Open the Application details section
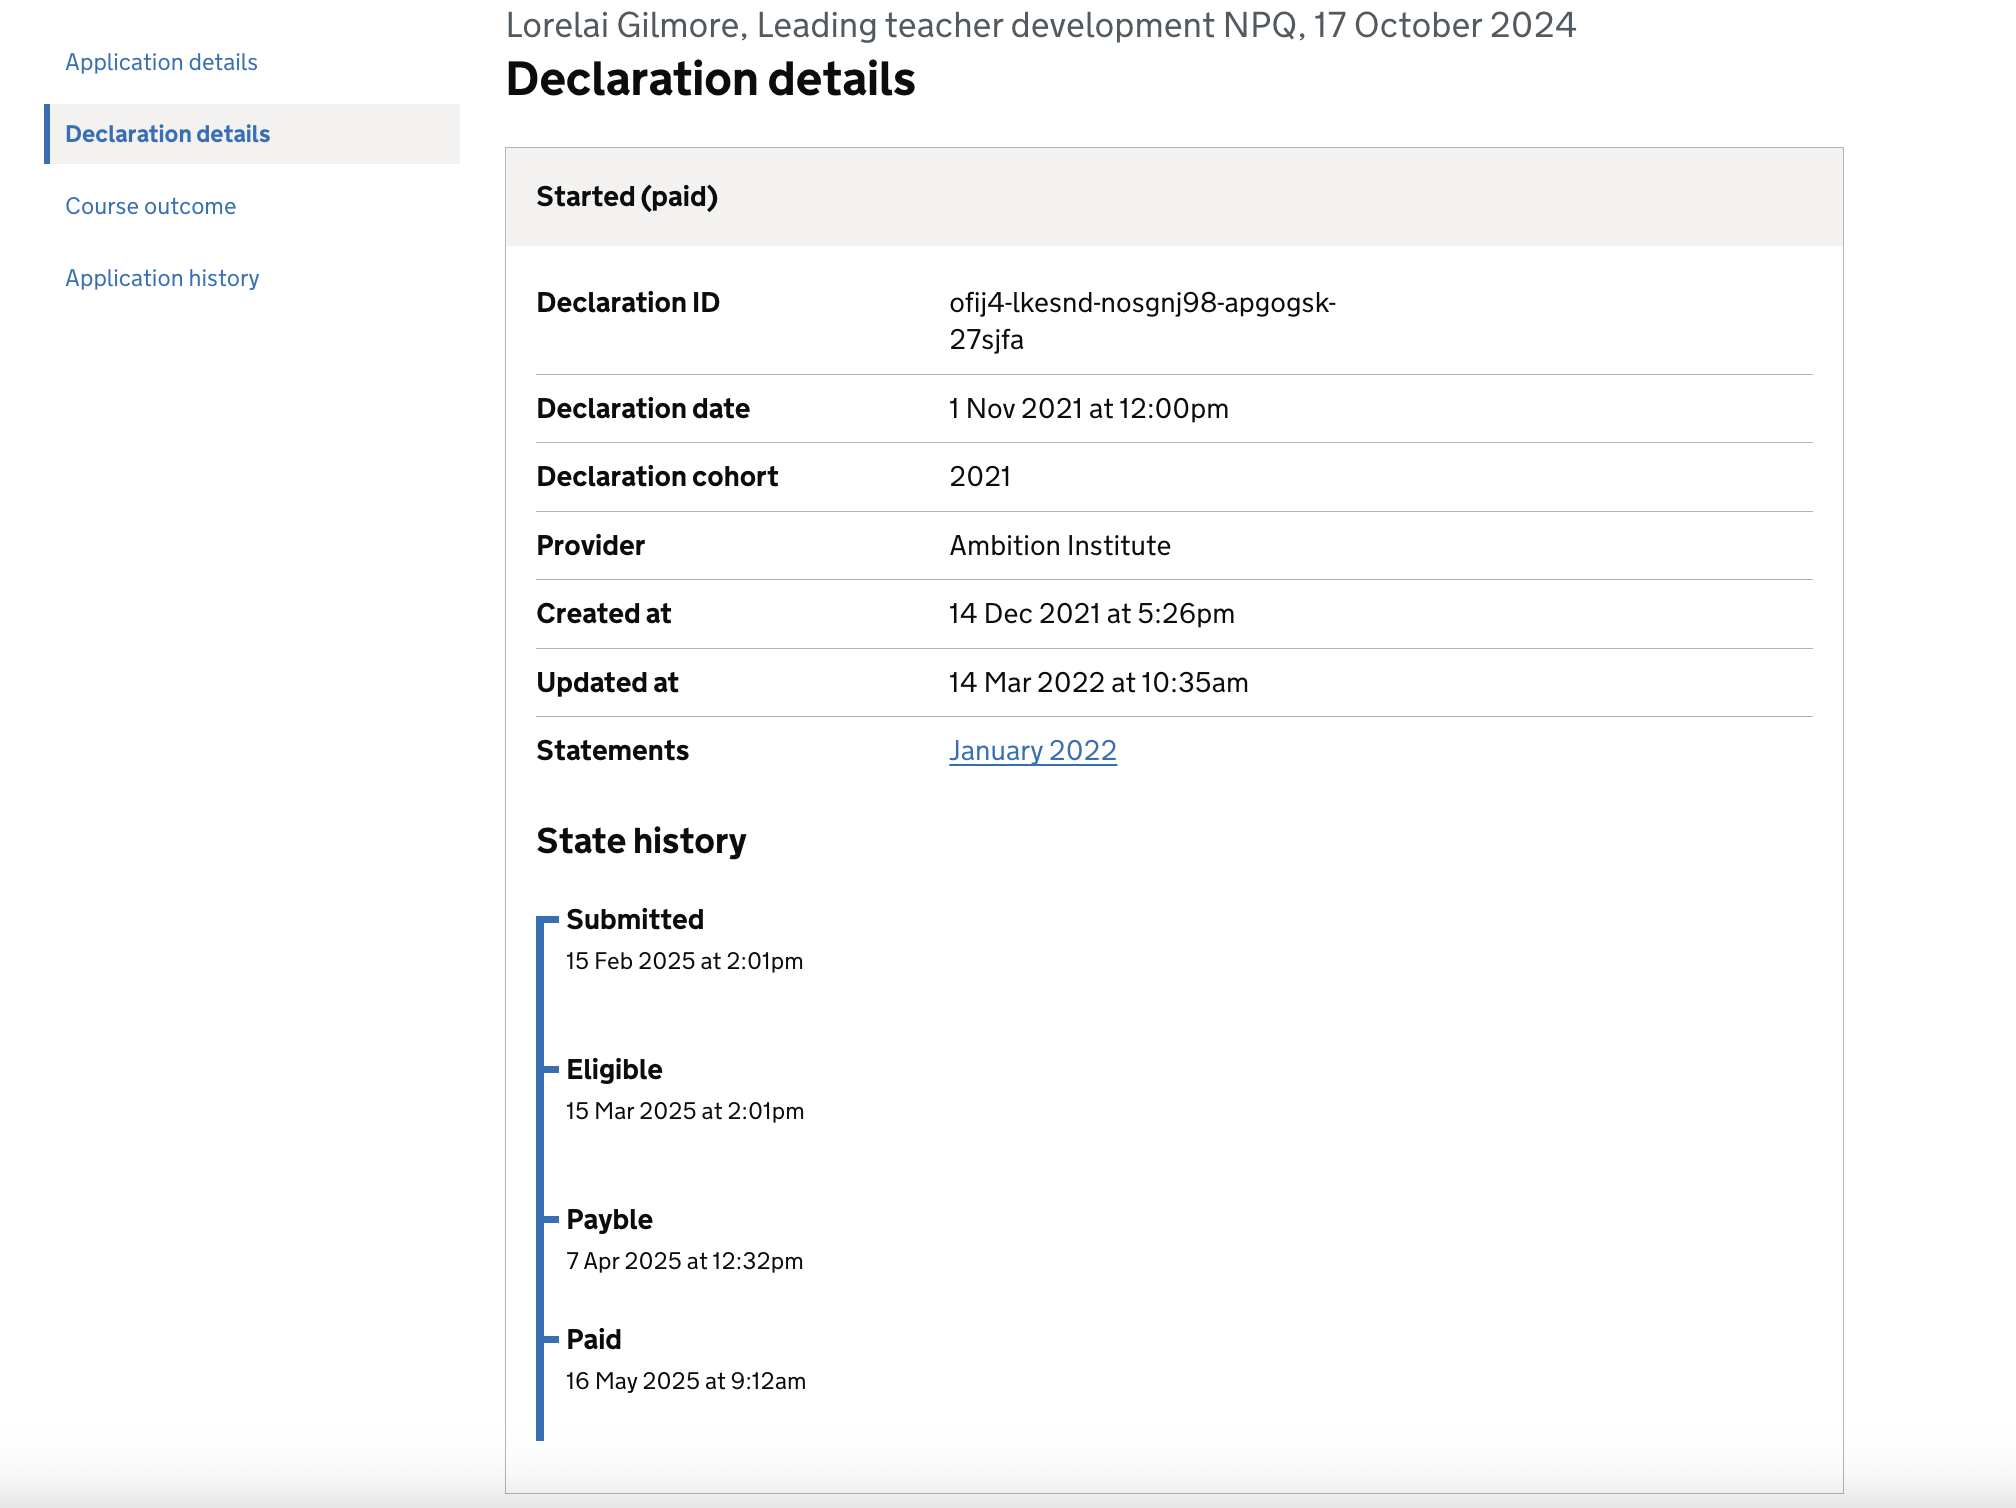The width and height of the screenshot is (2016, 1508). tap(160, 61)
